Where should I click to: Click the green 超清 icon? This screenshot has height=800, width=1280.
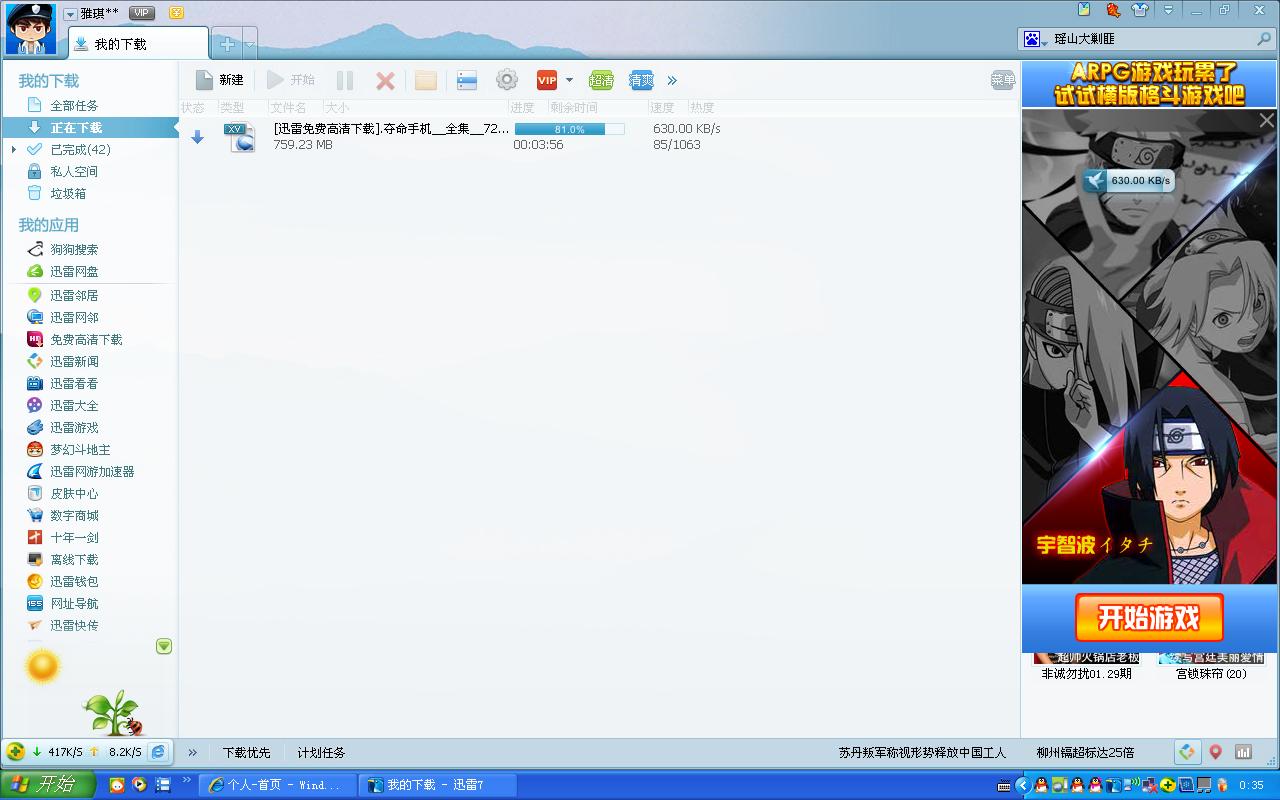(x=601, y=80)
